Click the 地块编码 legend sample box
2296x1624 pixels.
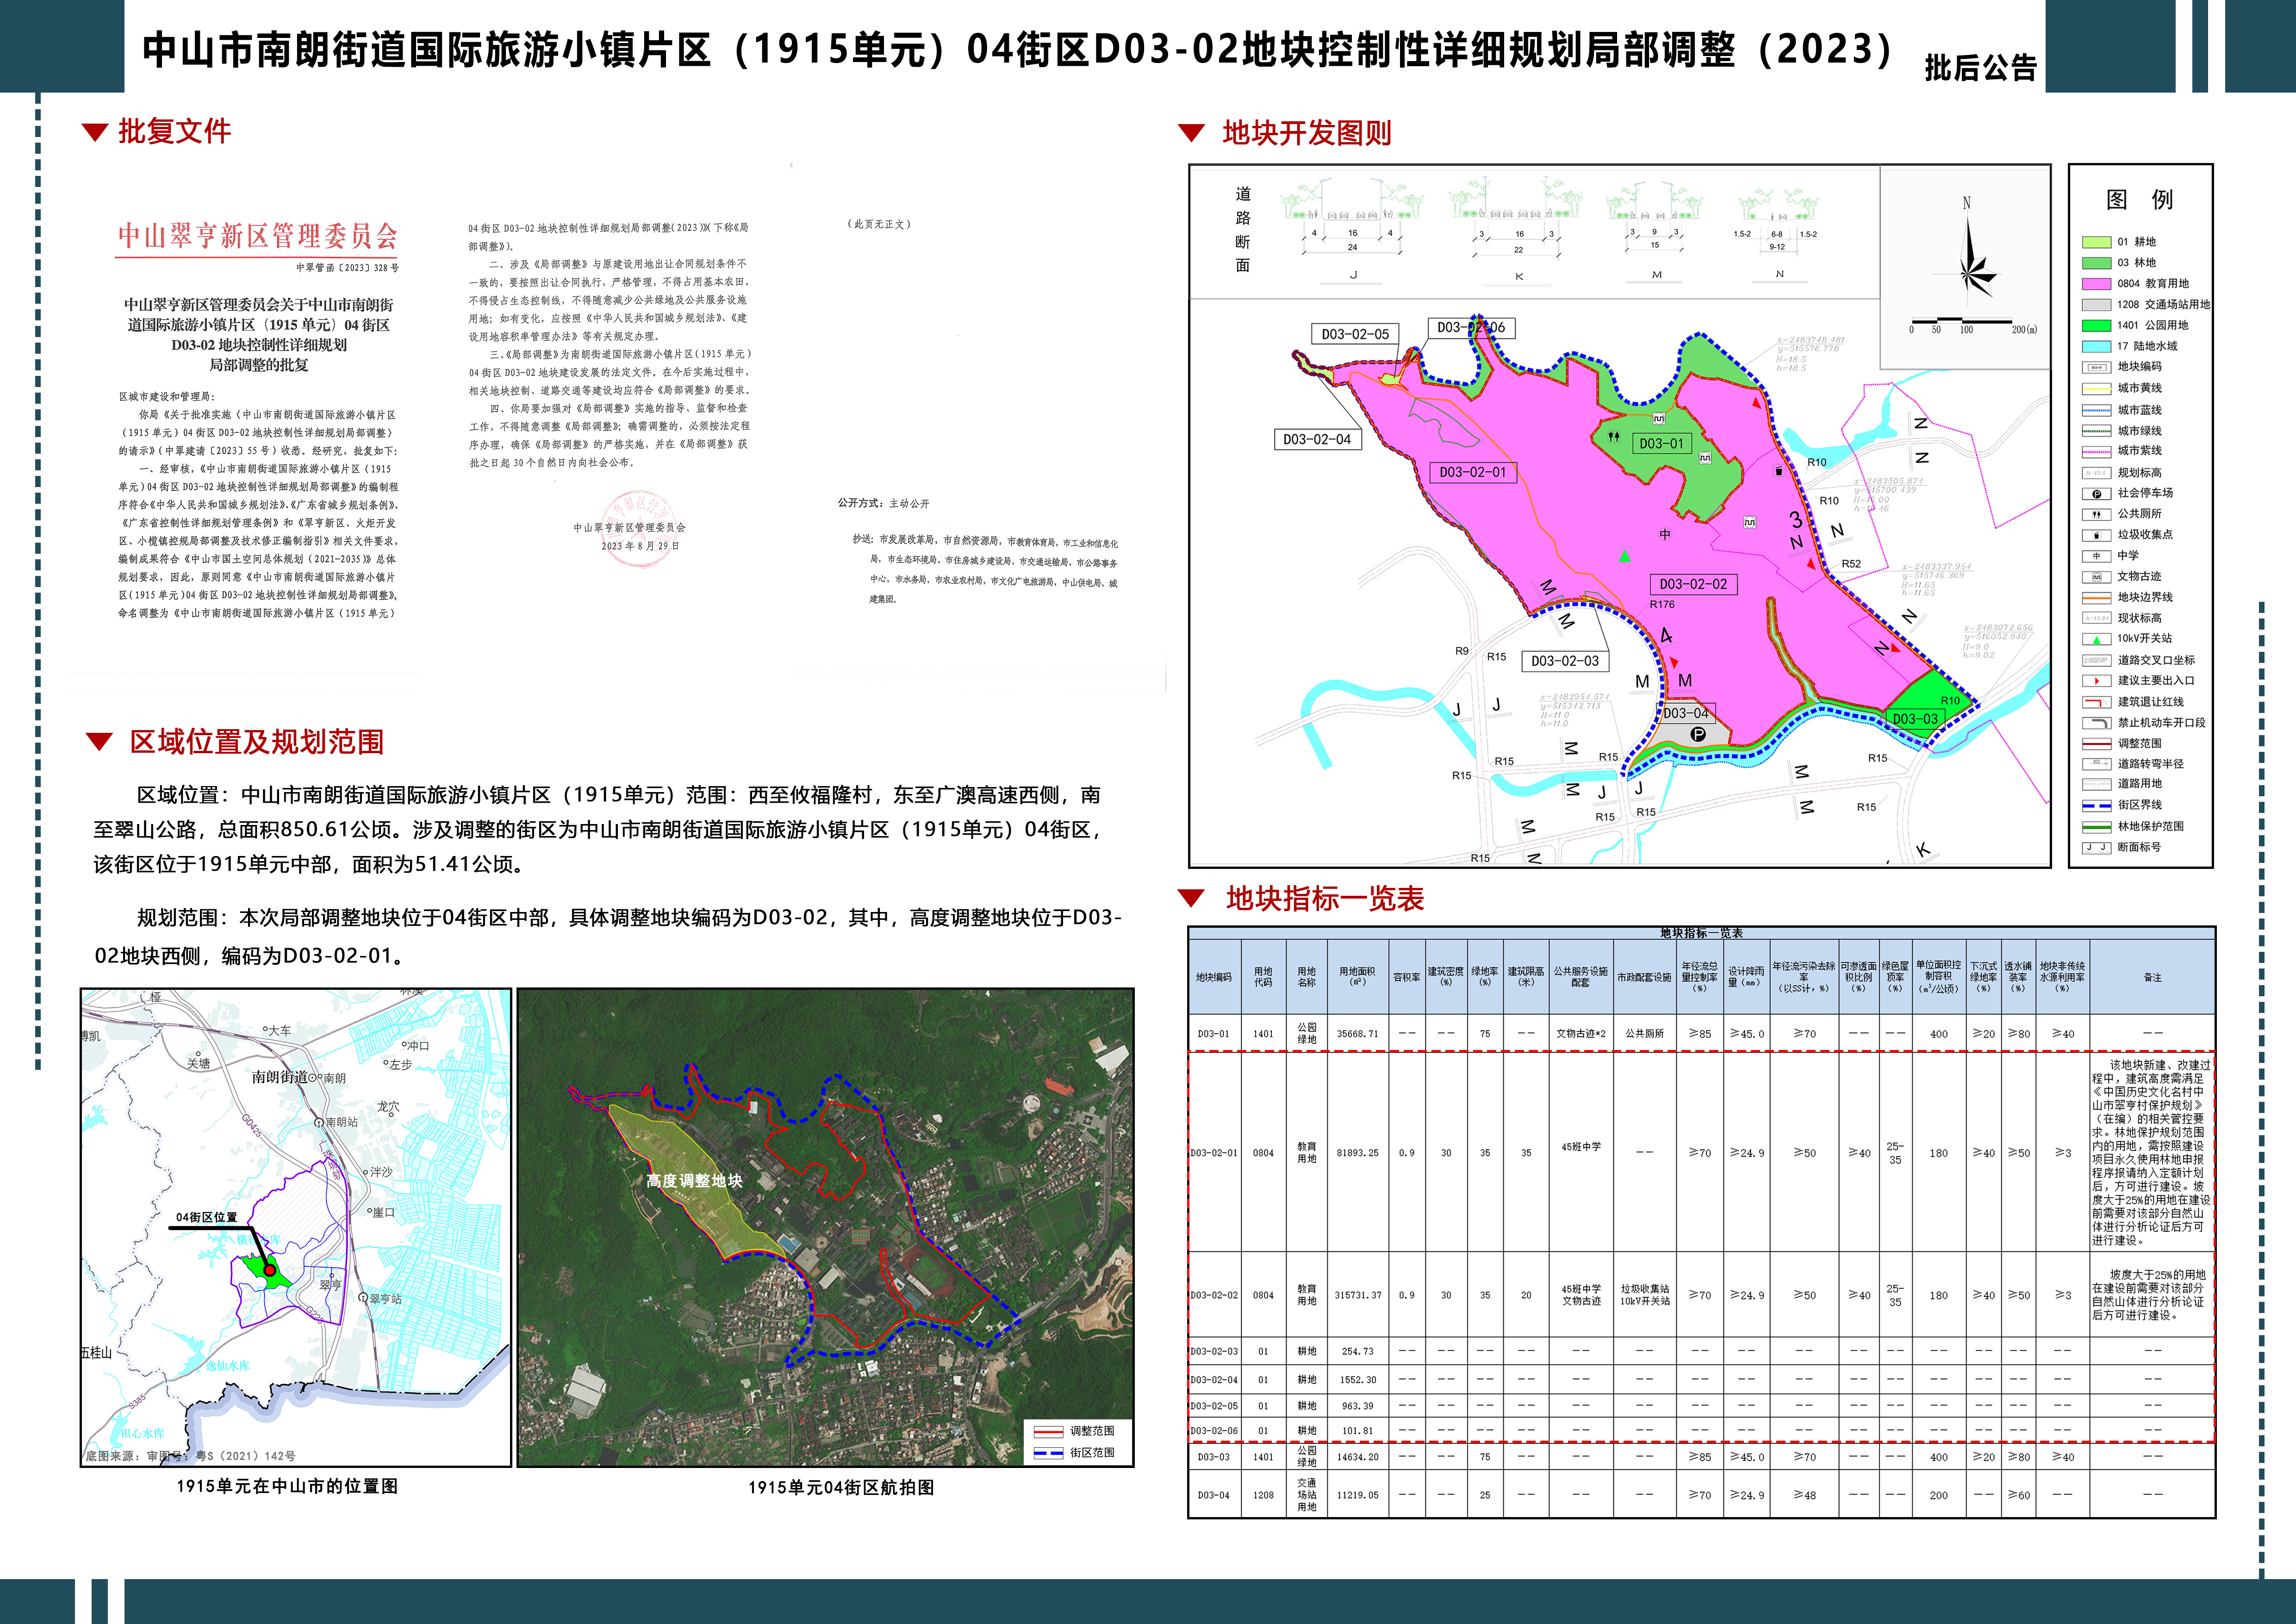[2096, 367]
